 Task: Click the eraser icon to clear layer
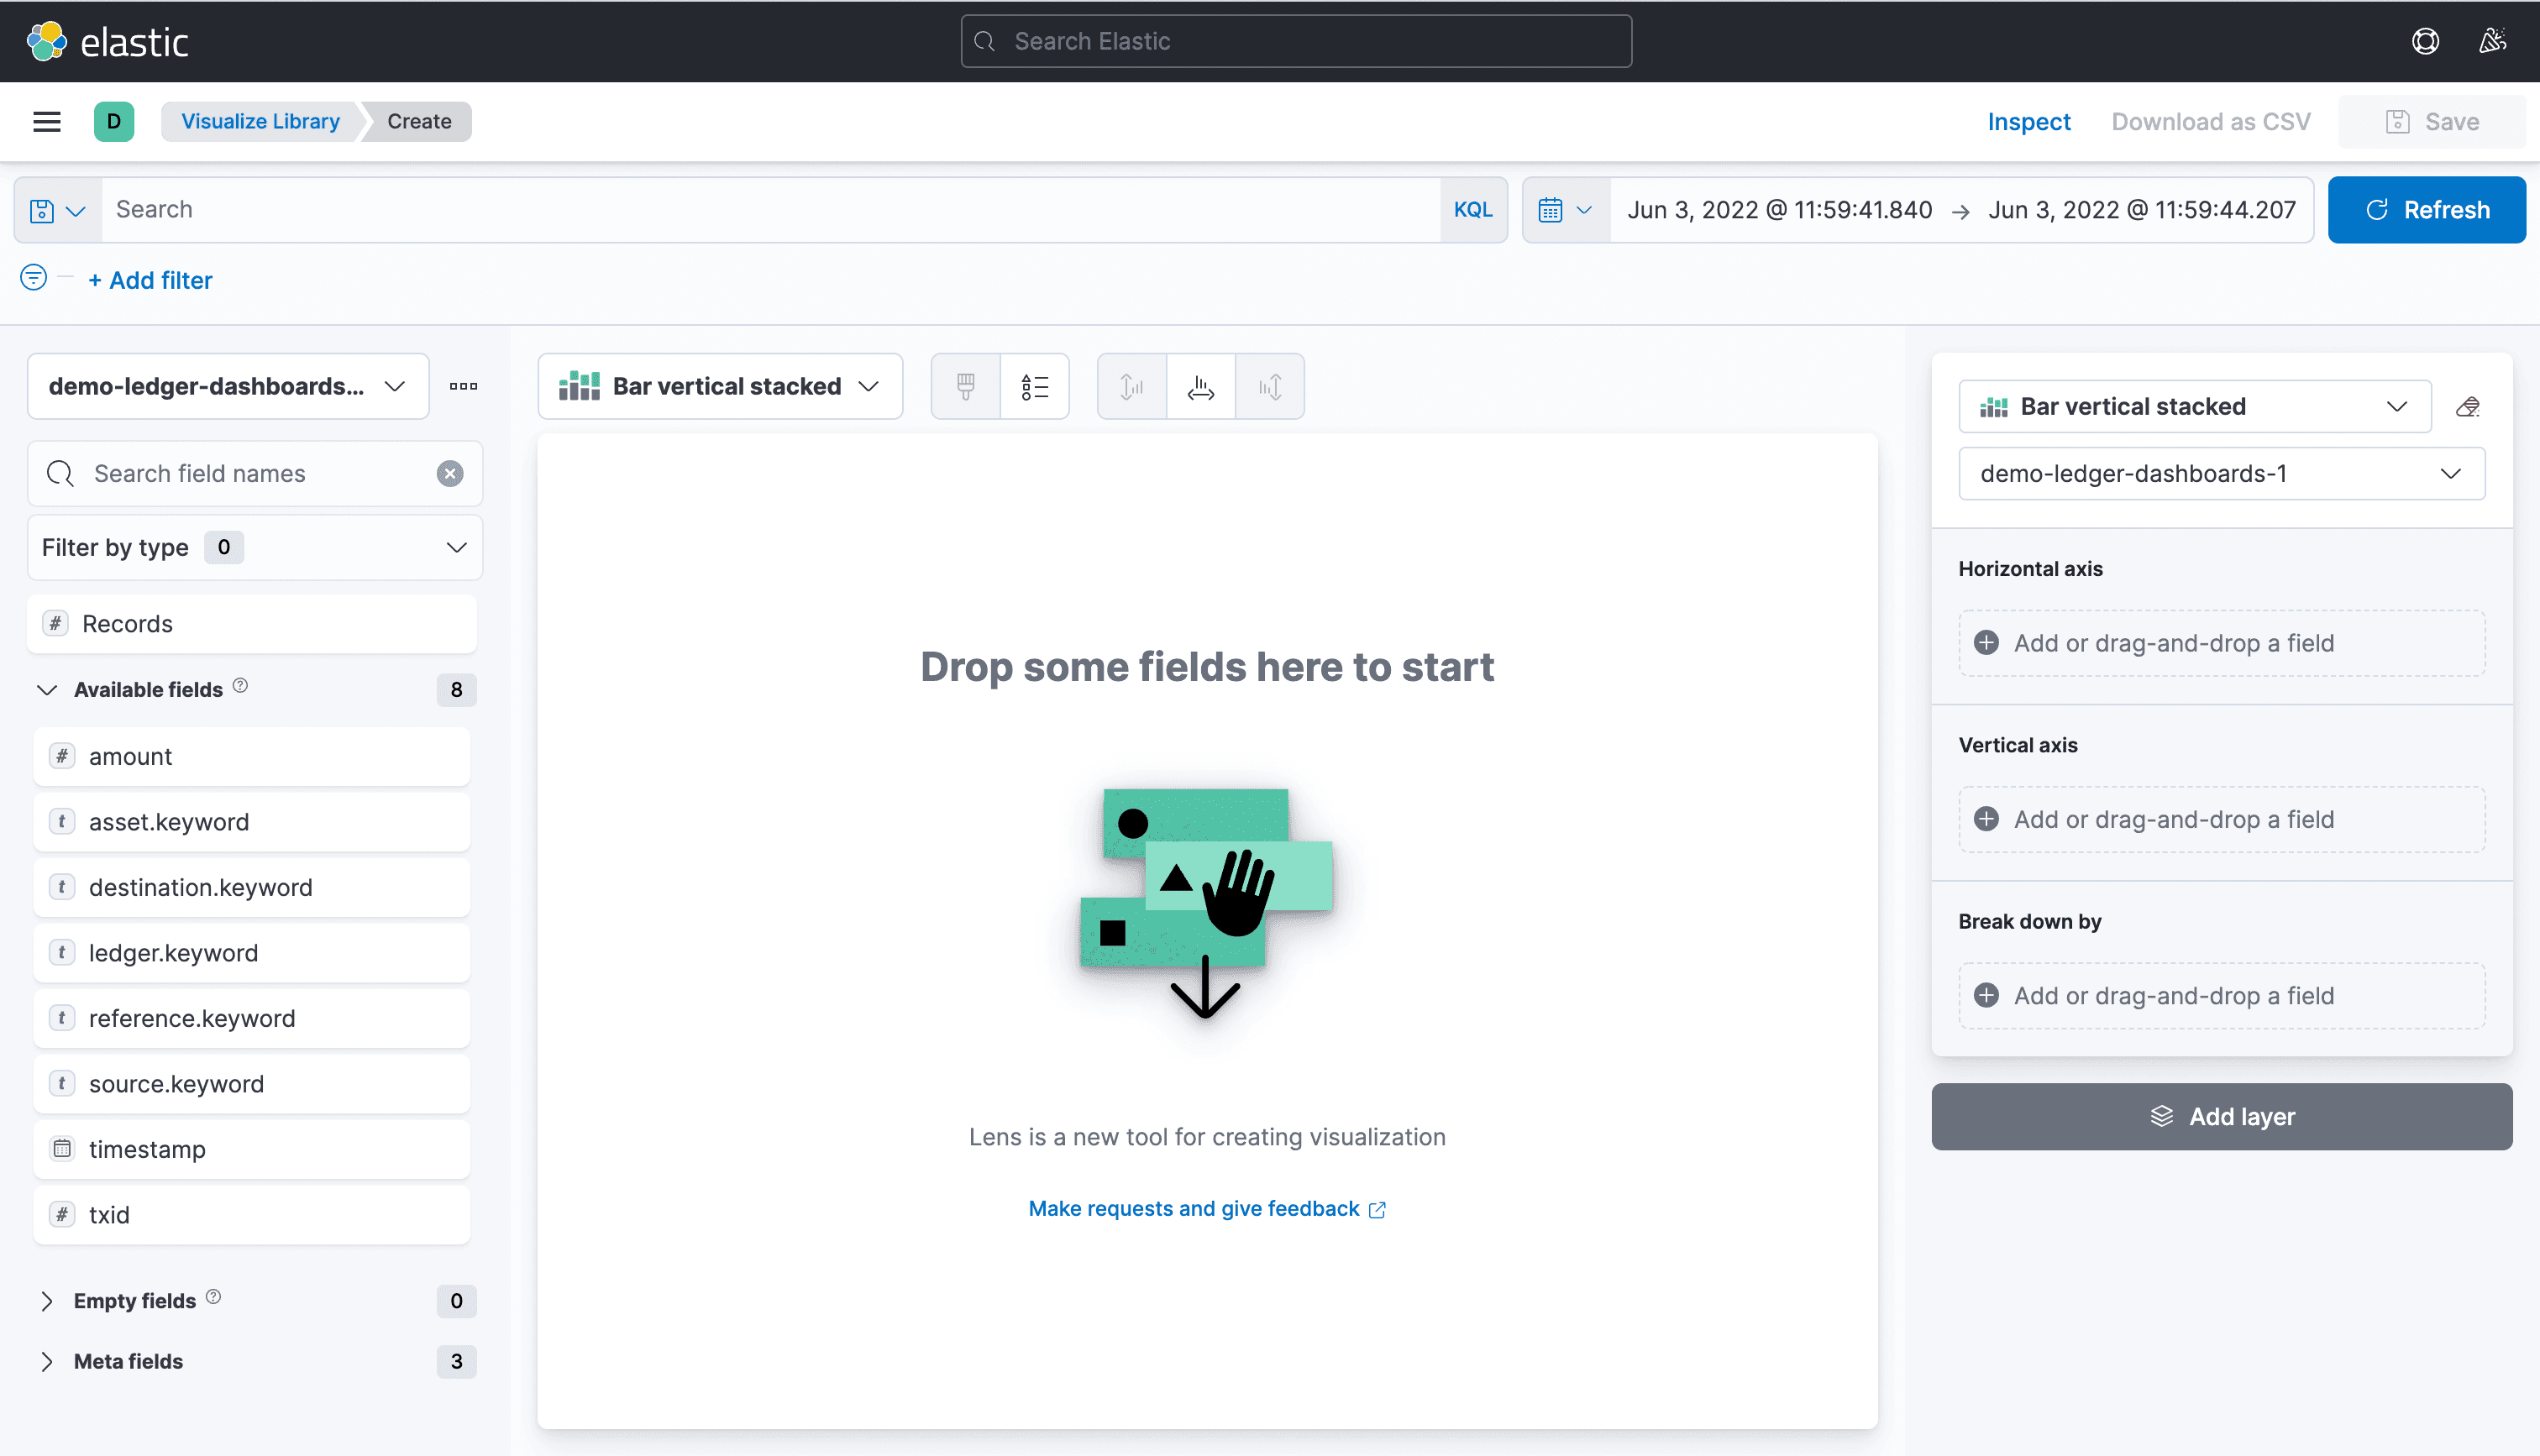tap(2467, 407)
